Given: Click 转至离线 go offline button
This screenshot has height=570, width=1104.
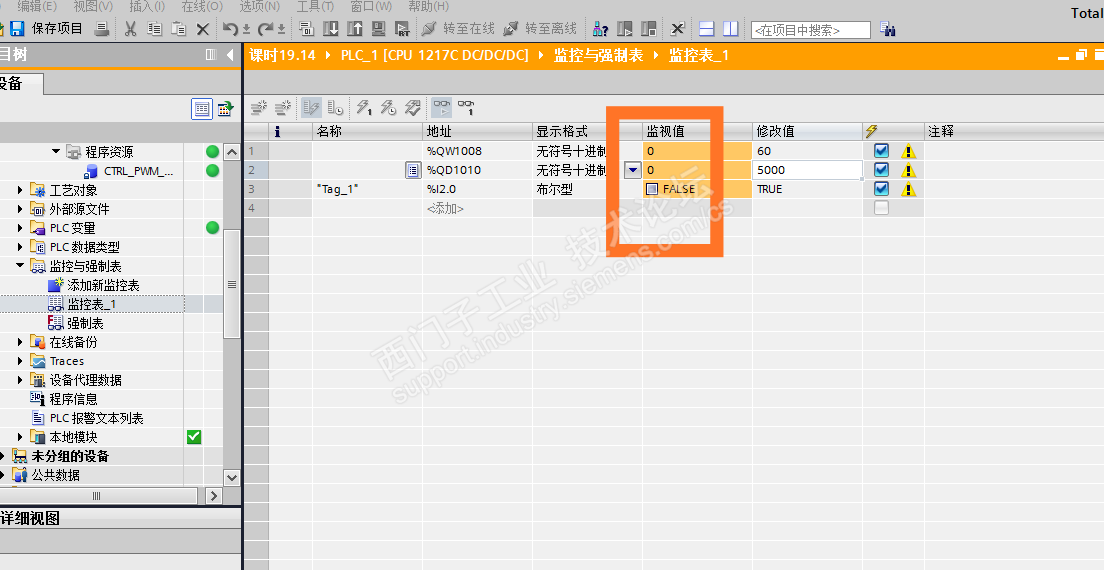Looking at the screenshot, I should tap(540, 29).
